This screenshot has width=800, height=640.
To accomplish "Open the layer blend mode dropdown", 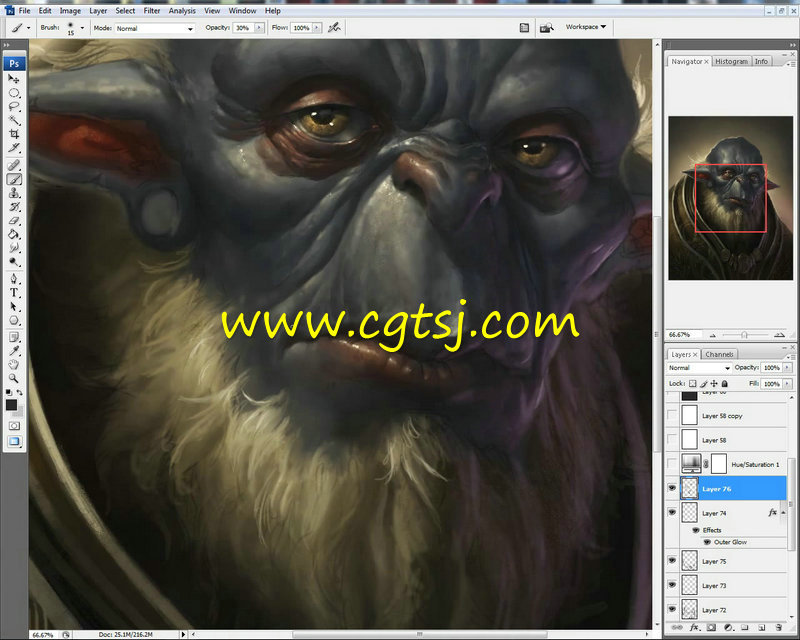I will tap(698, 367).
